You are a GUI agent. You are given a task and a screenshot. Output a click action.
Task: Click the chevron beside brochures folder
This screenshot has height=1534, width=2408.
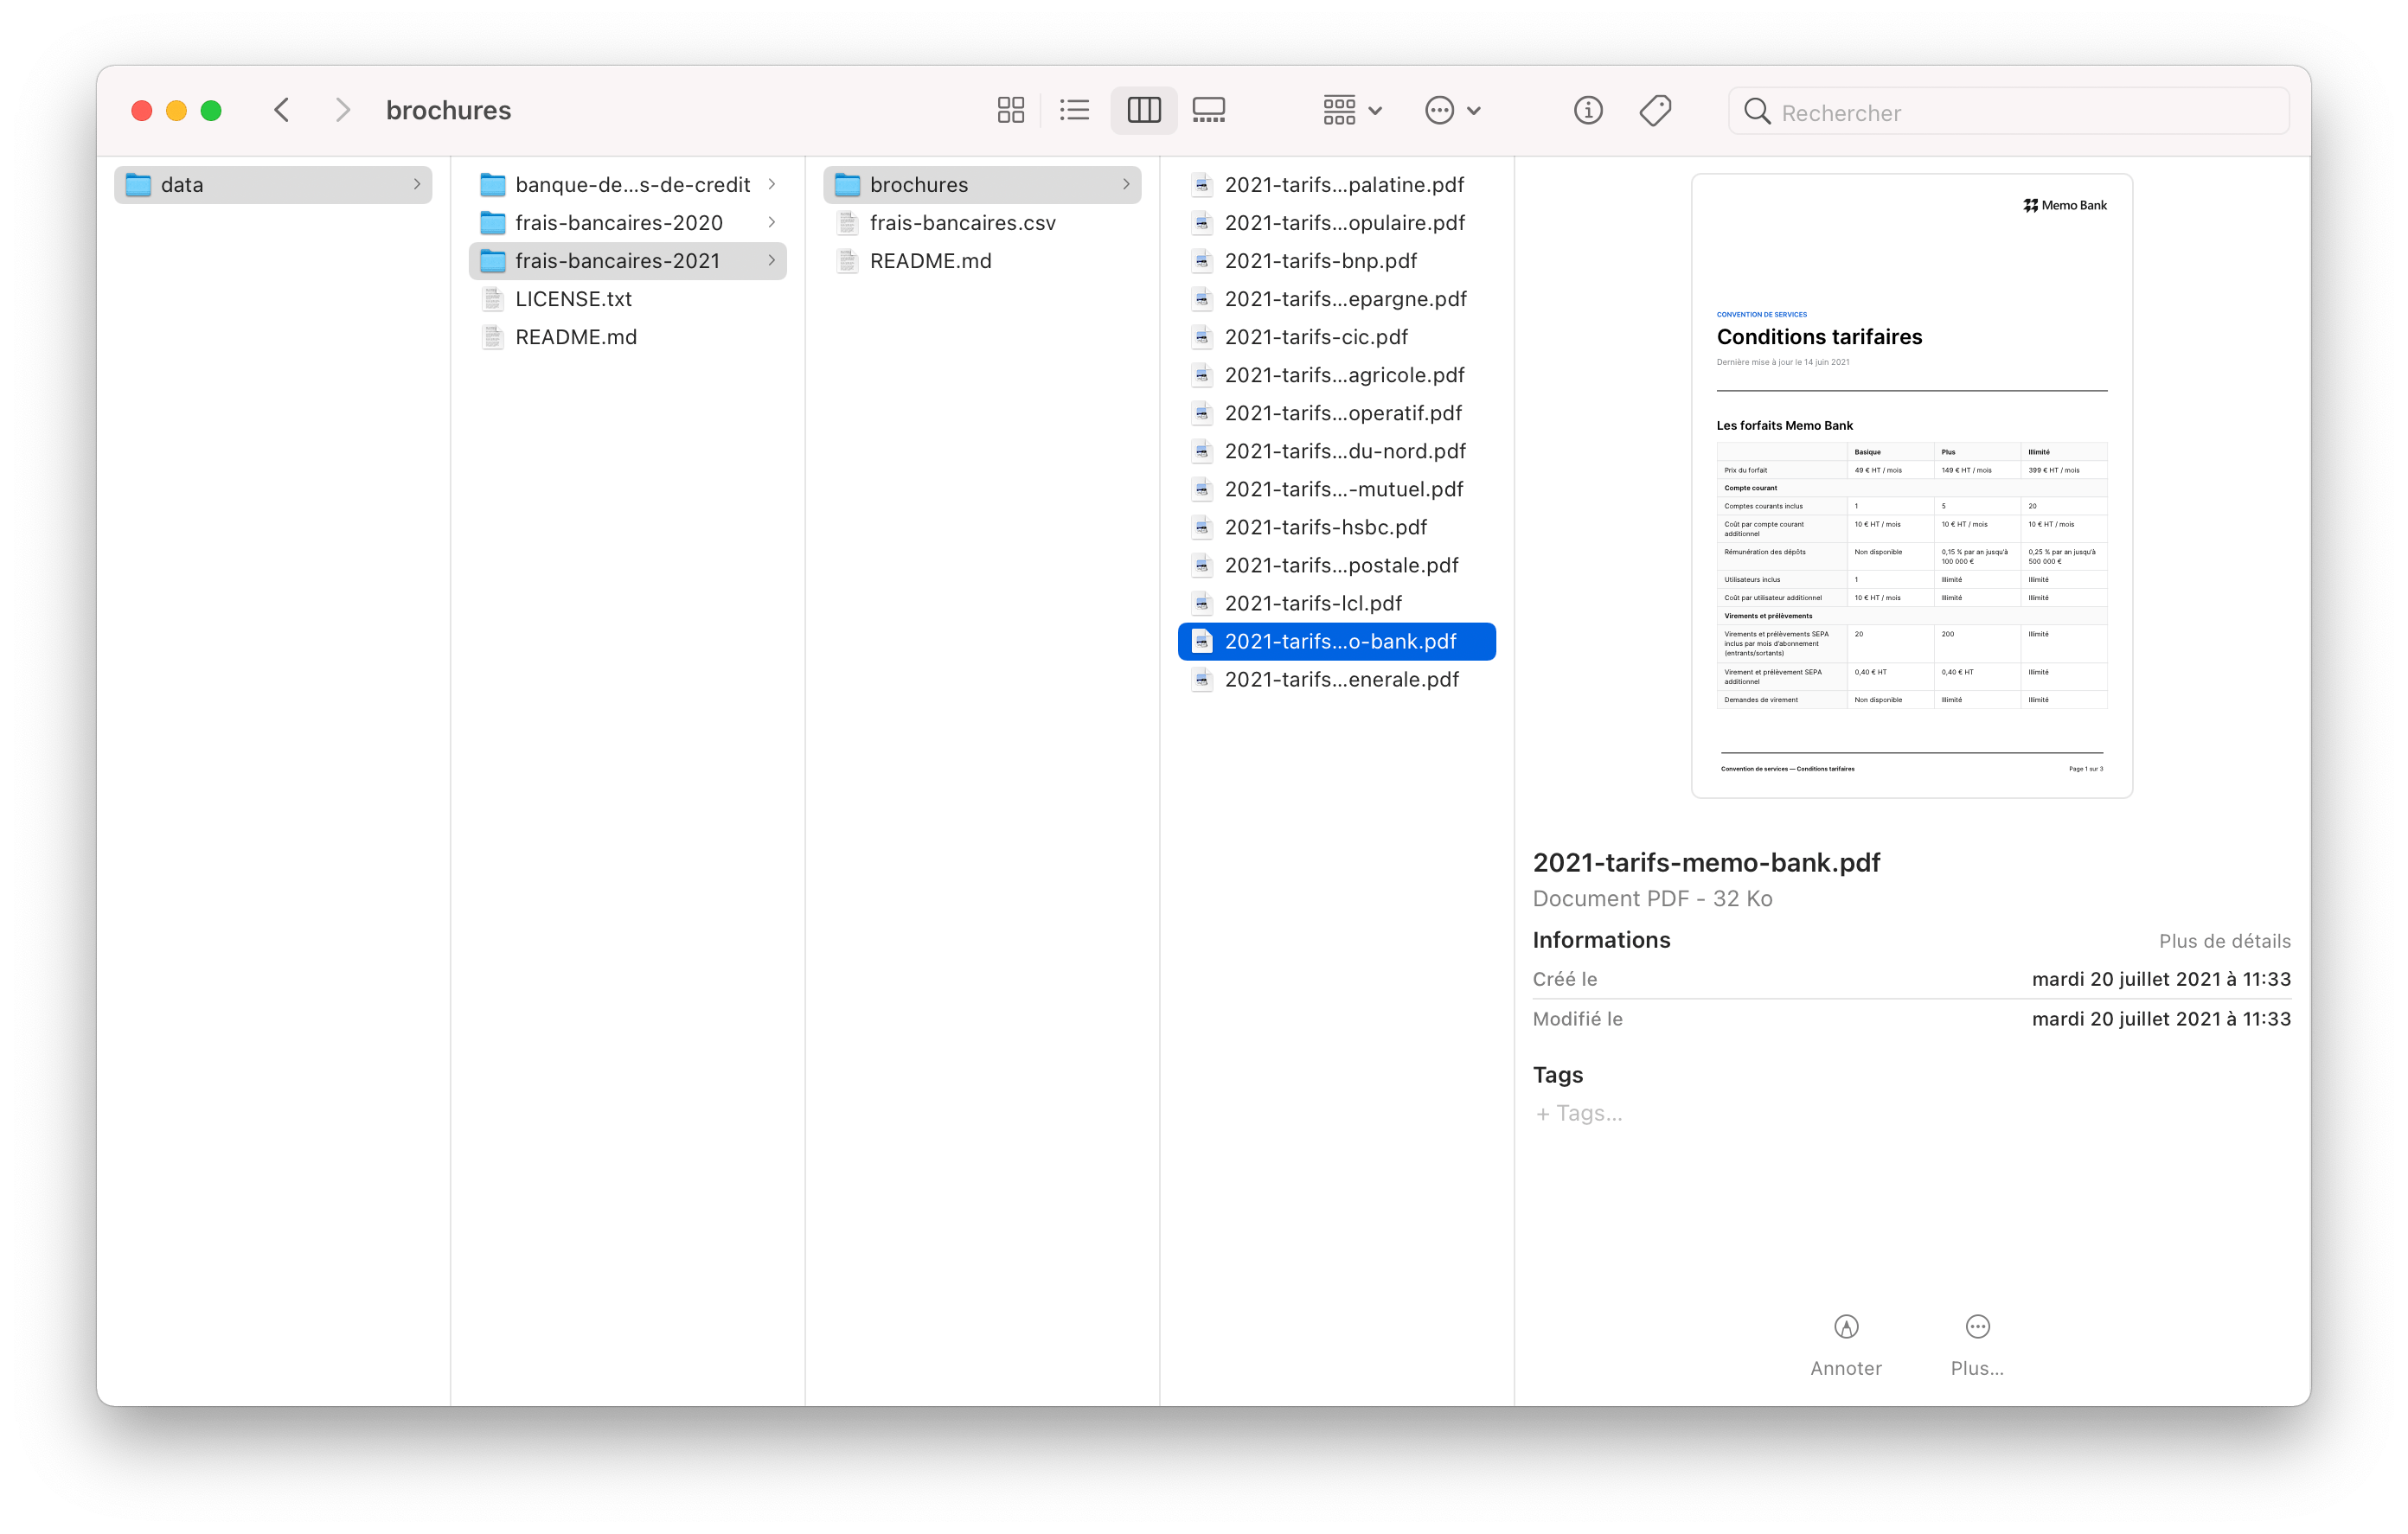1125,185
